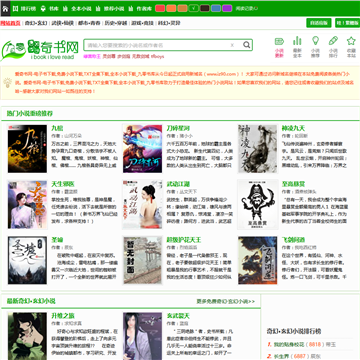Click the 奇书网 site logo

(x=40, y=49)
